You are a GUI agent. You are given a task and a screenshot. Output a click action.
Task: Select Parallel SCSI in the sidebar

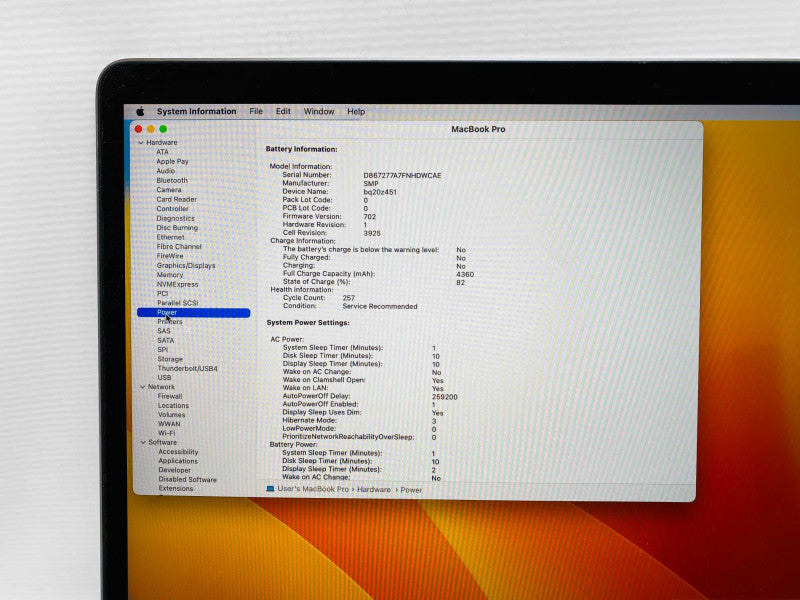(178, 303)
